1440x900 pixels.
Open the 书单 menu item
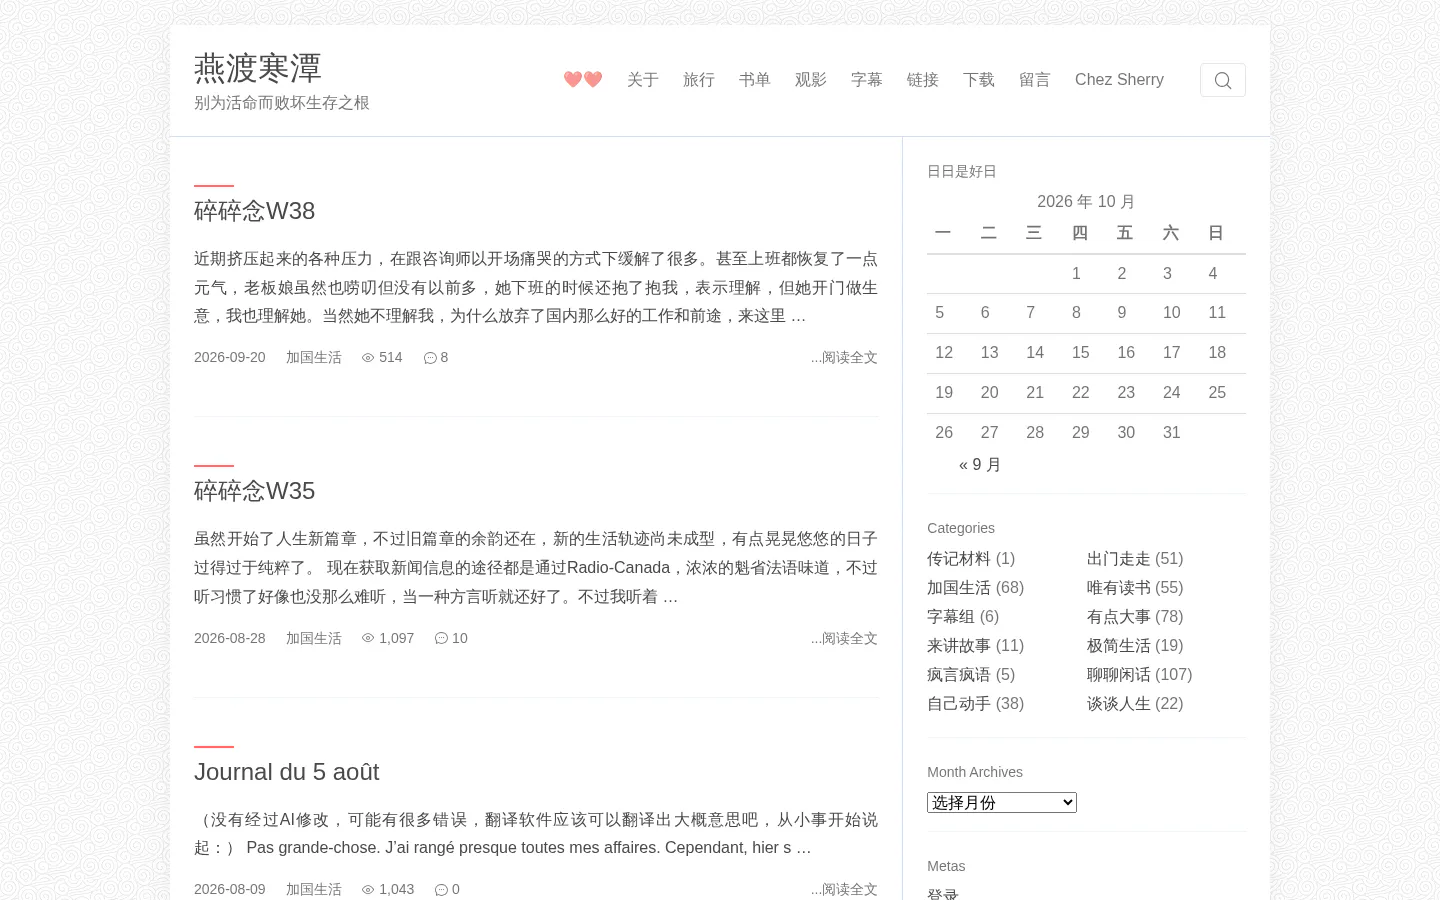755,80
